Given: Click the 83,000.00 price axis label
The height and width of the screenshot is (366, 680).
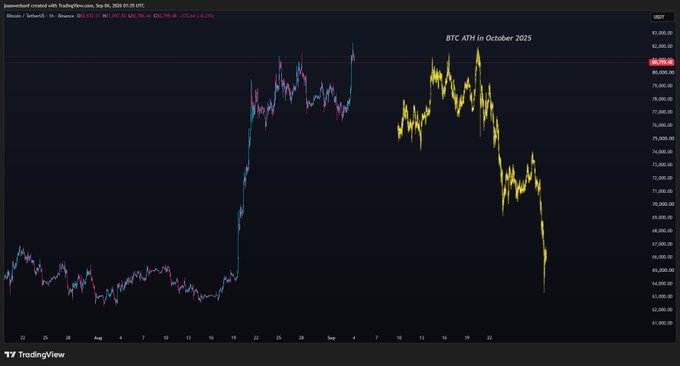Looking at the screenshot, I should 663,33.
